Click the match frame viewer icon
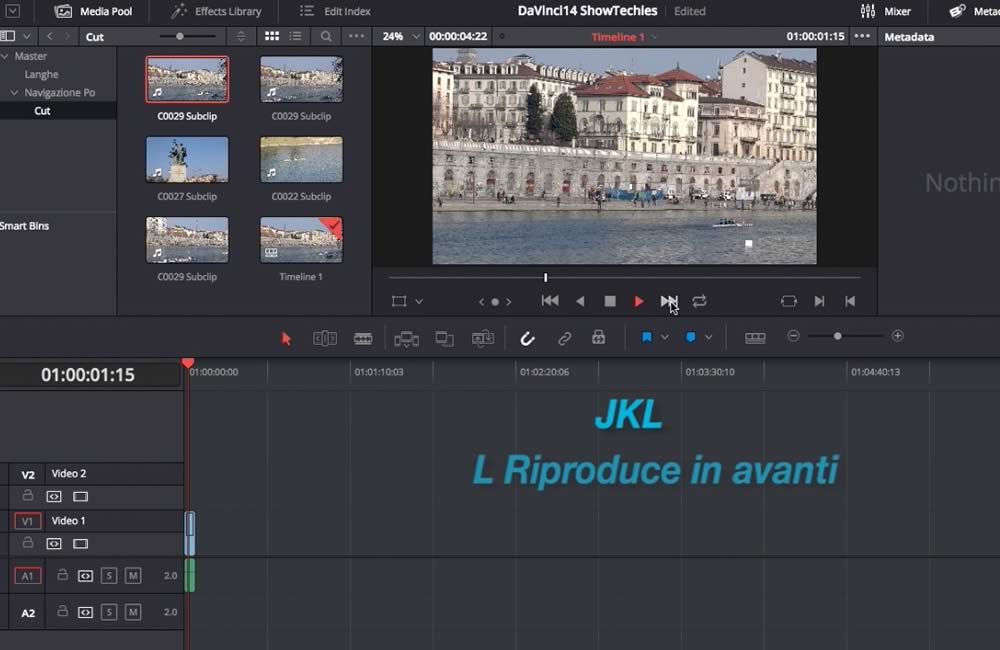Image resolution: width=1000 pixels, height=650 pixels. (x=789, y=301)
